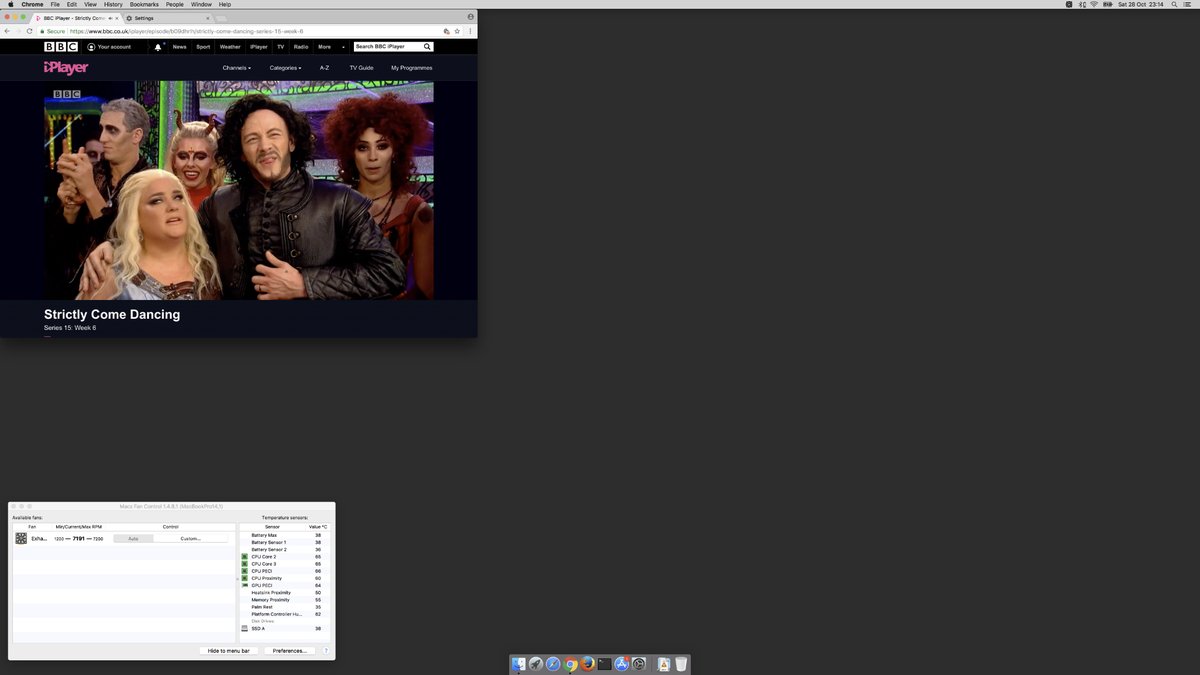
Task: Close the Settings tab
Action: [209, 18]
